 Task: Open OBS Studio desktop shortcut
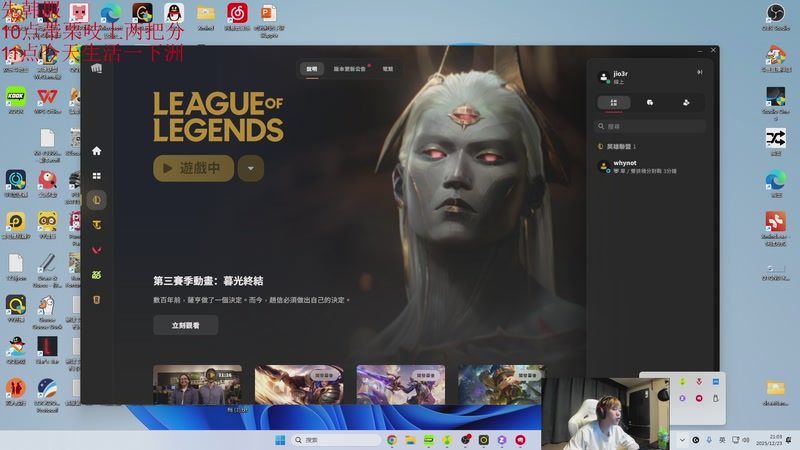(776, 16)
